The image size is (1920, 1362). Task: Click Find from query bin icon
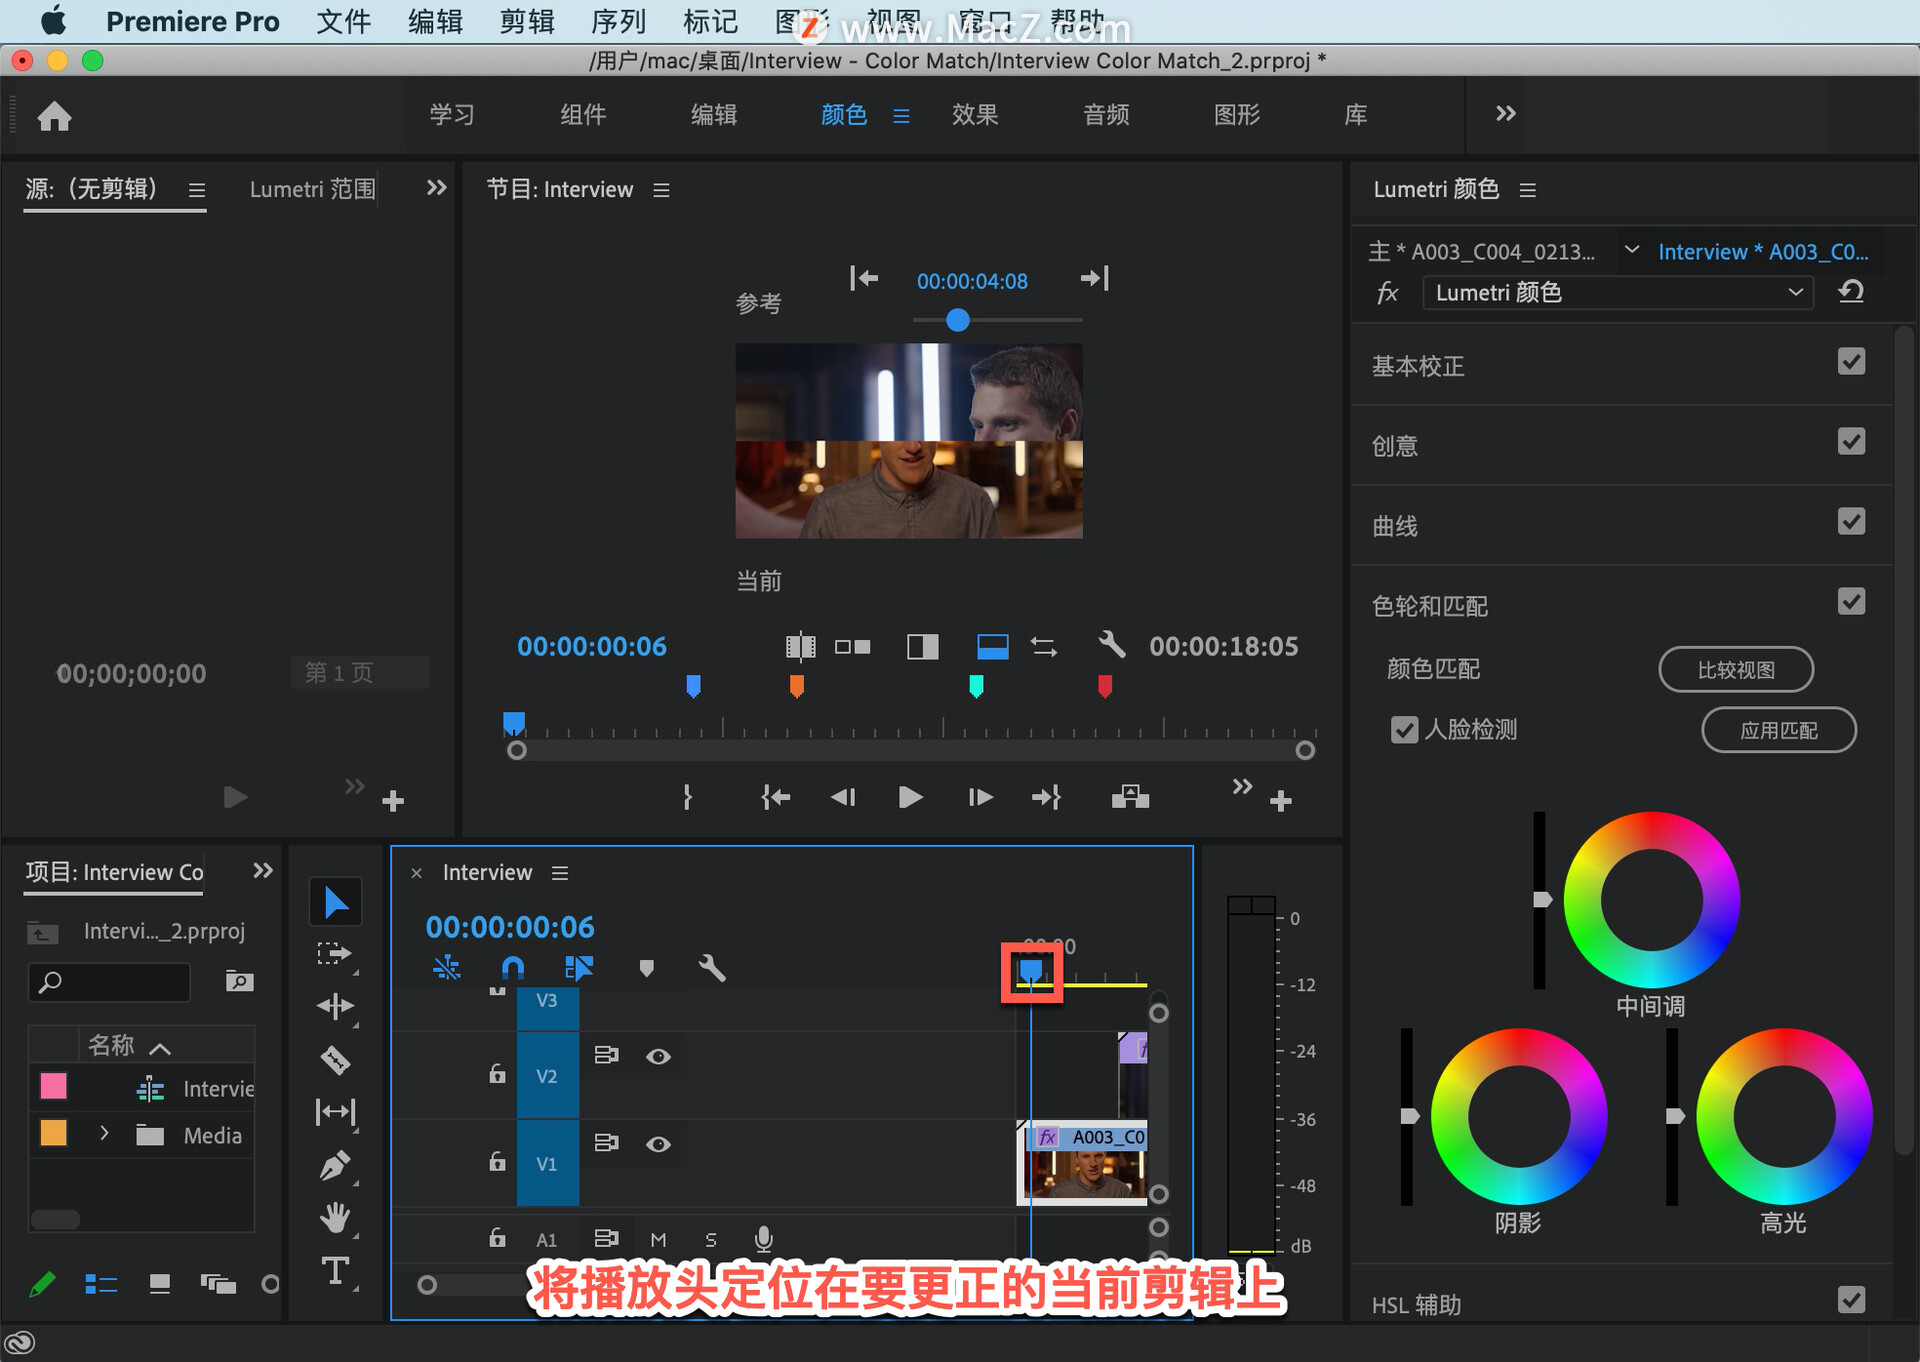coord(239,981)
